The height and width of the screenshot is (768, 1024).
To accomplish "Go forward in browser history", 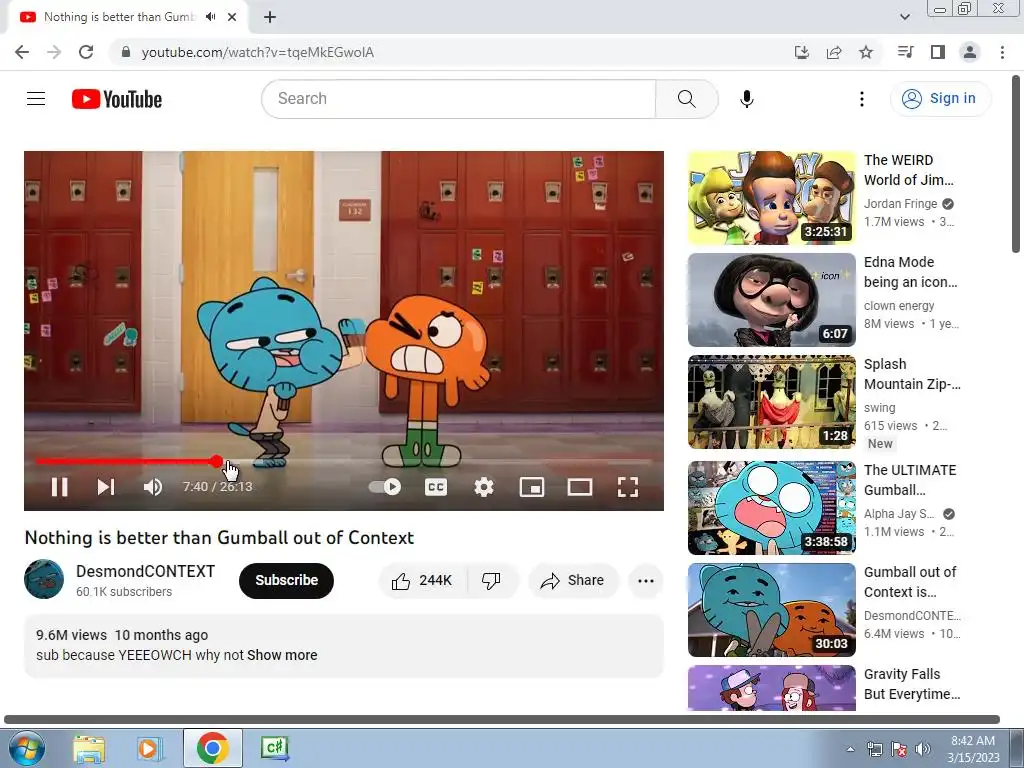I will pos(54,52).
